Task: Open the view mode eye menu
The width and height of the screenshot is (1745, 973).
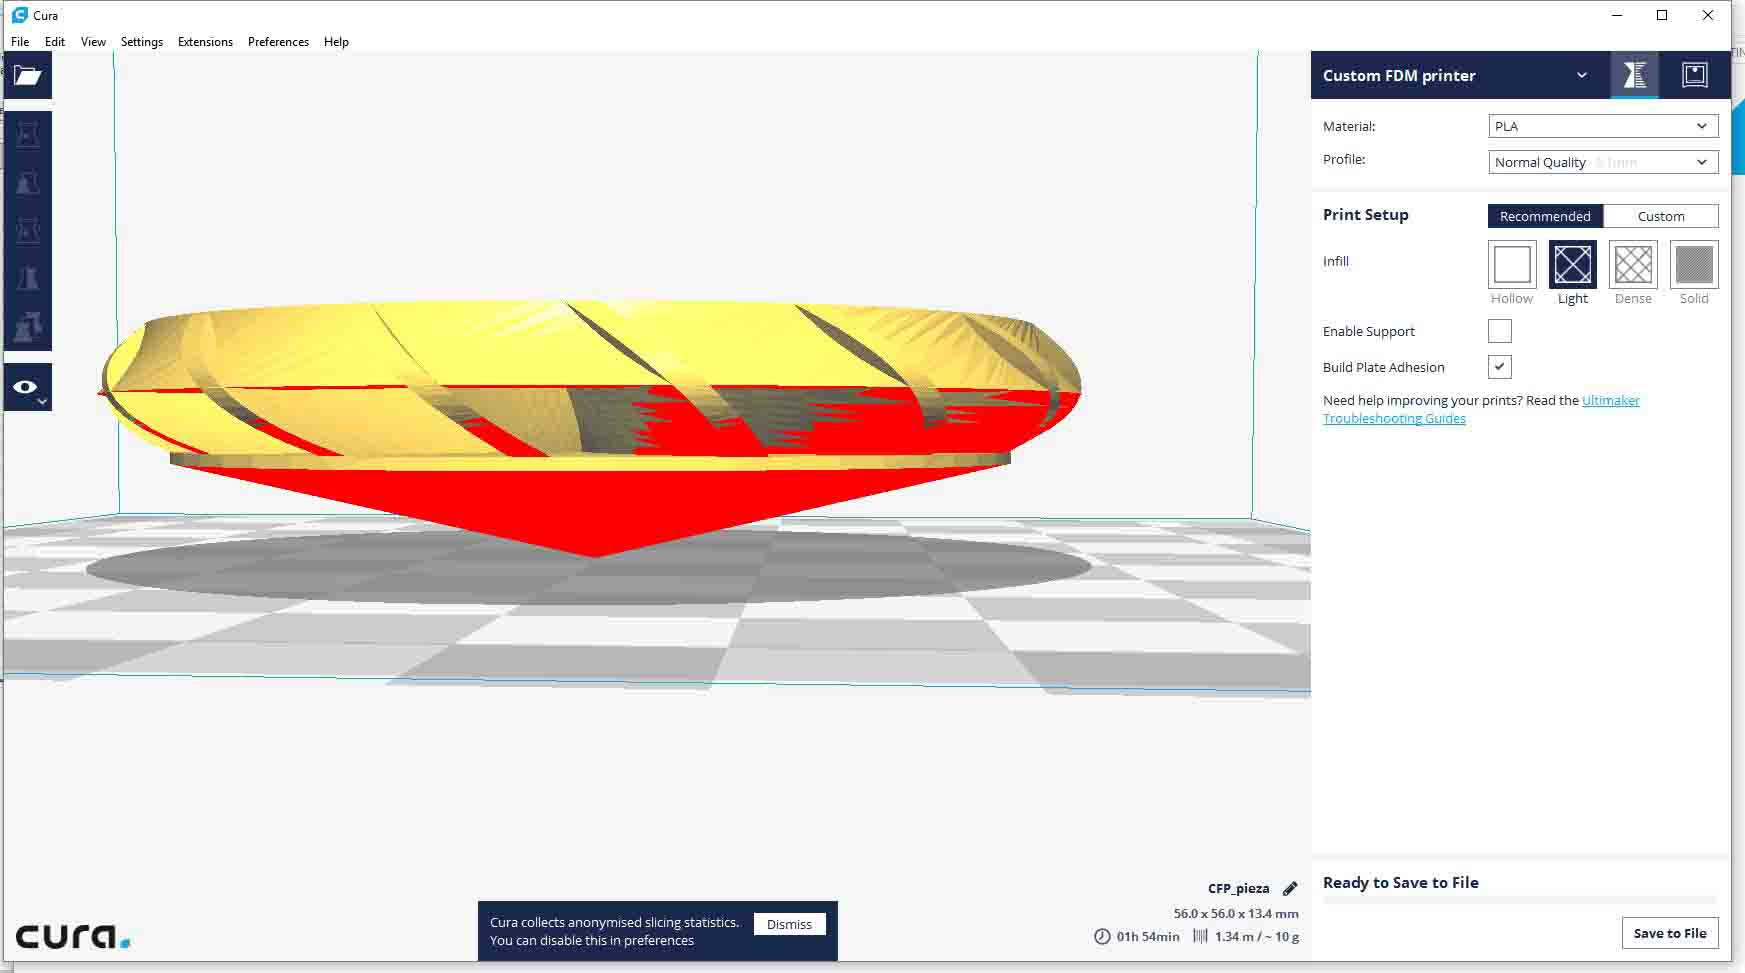Action: point(27,388)
